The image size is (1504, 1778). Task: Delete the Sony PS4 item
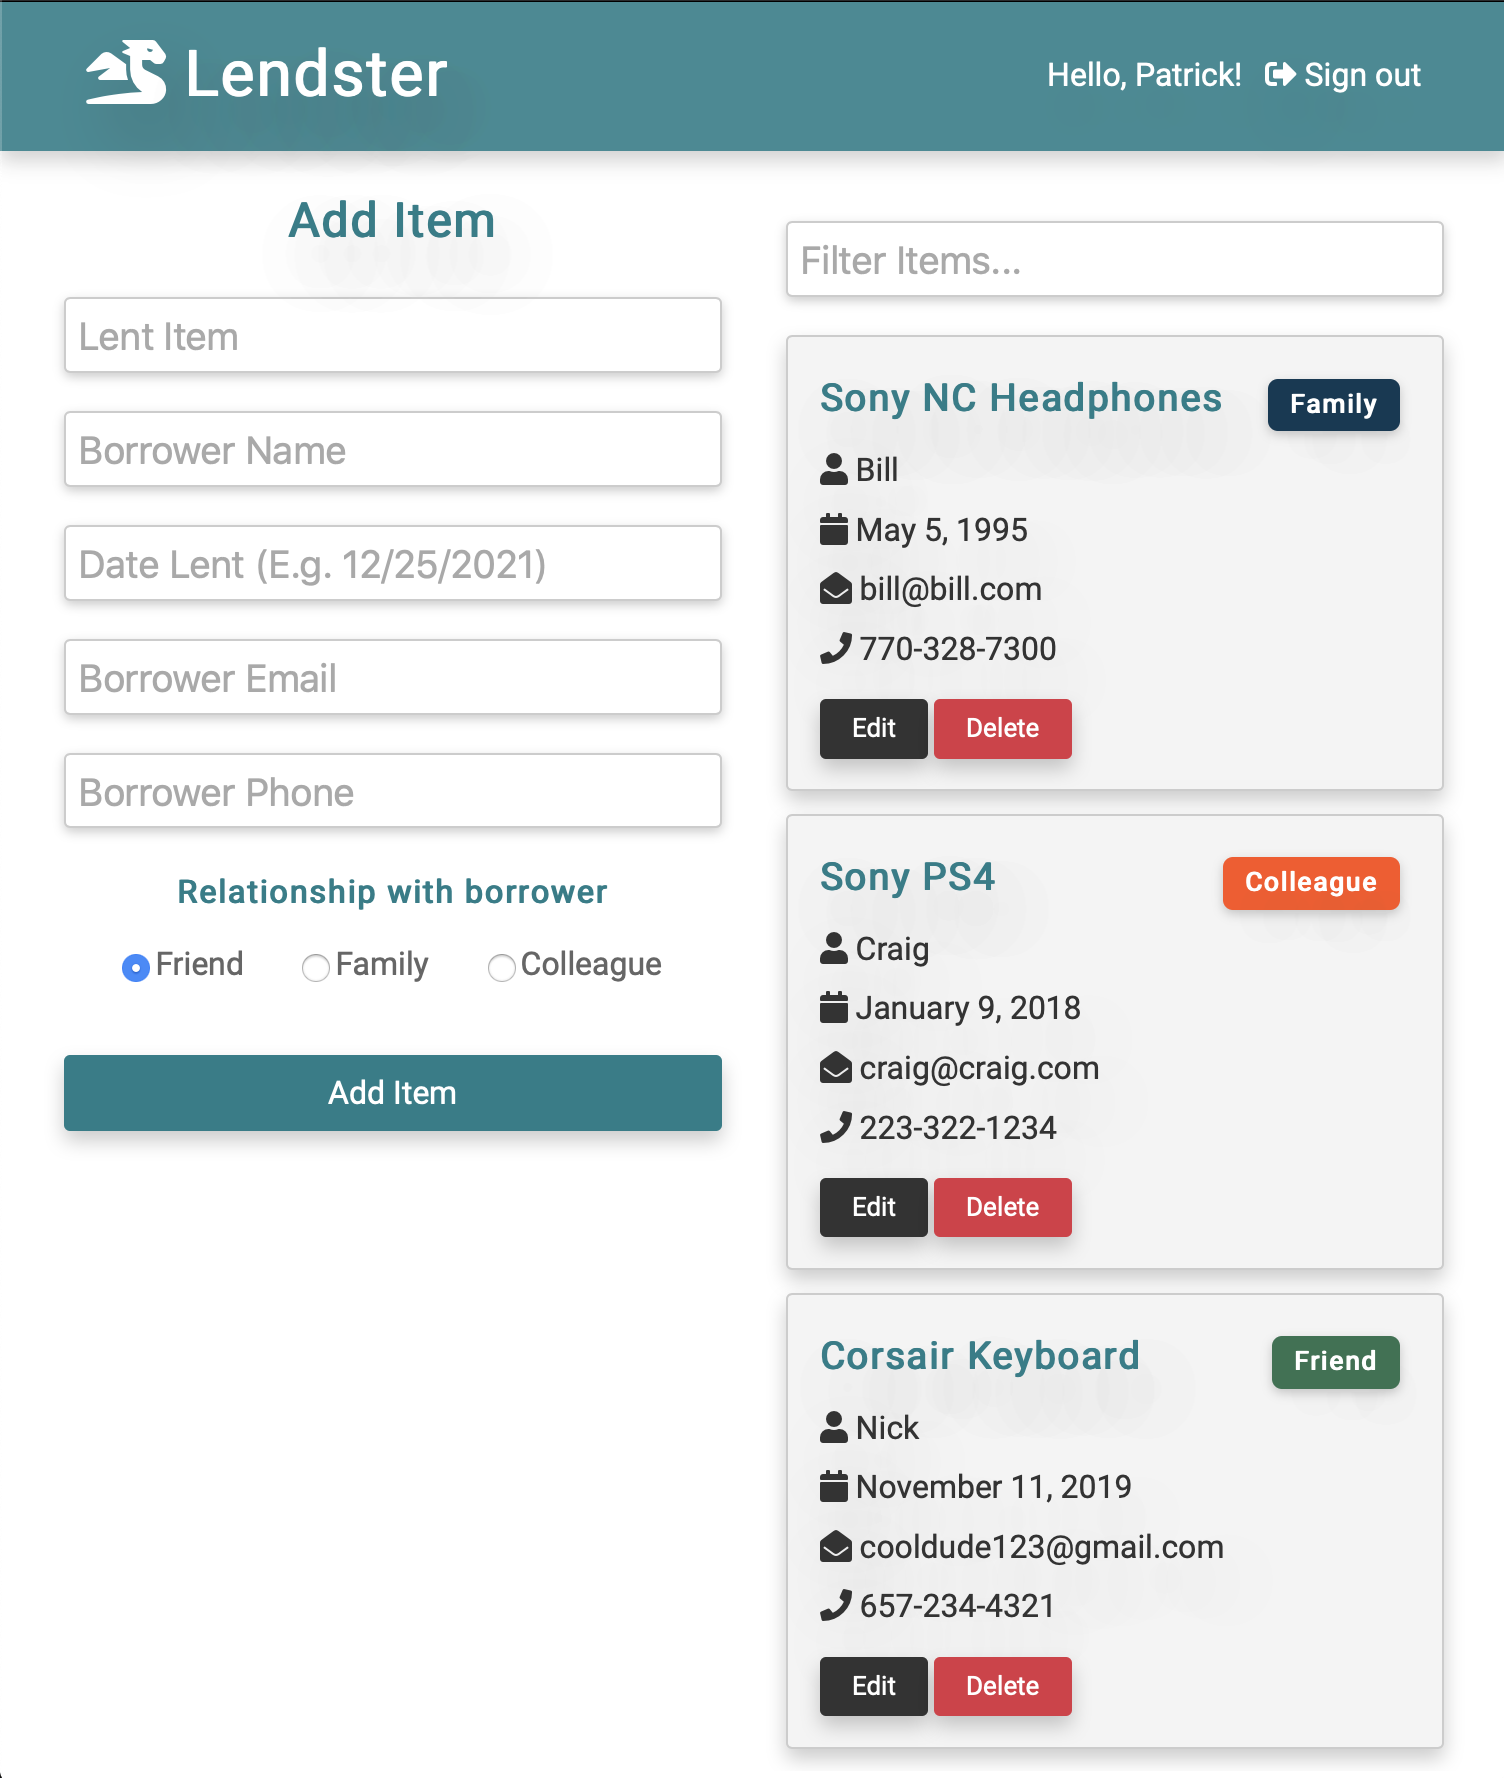click(x=1003, y=1207)
